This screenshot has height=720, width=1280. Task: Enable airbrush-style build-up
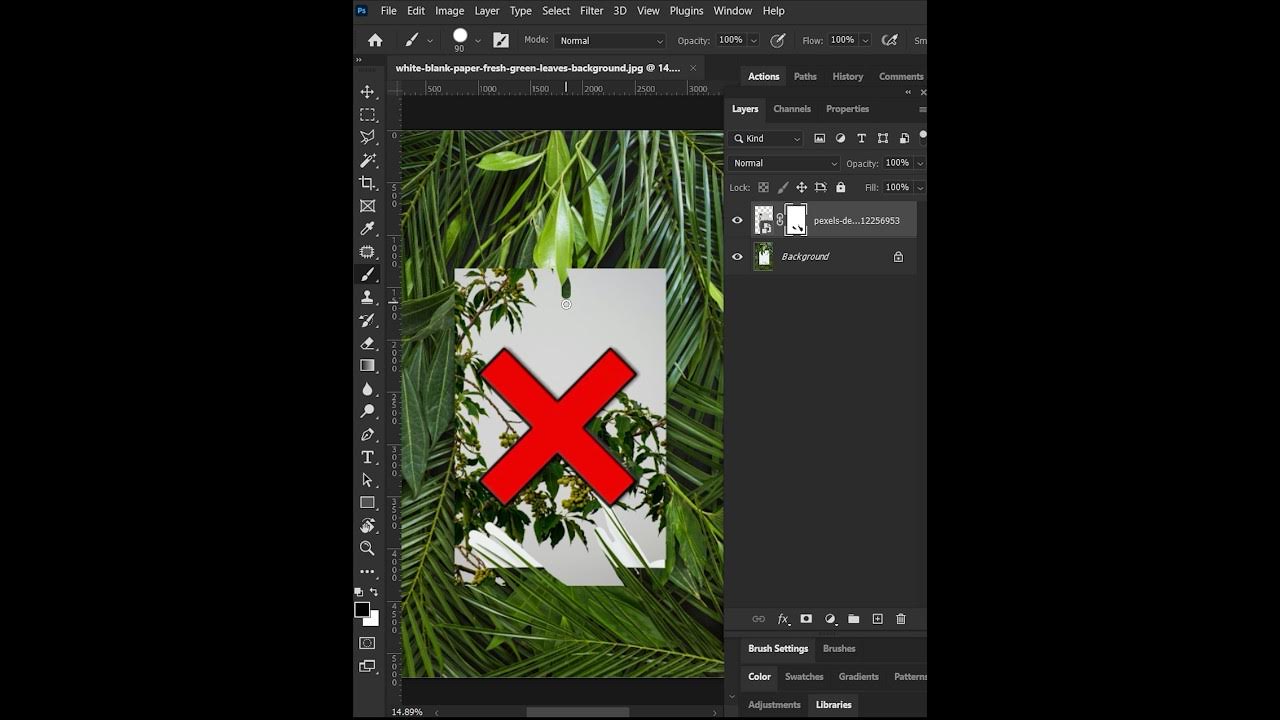(889, 40)
